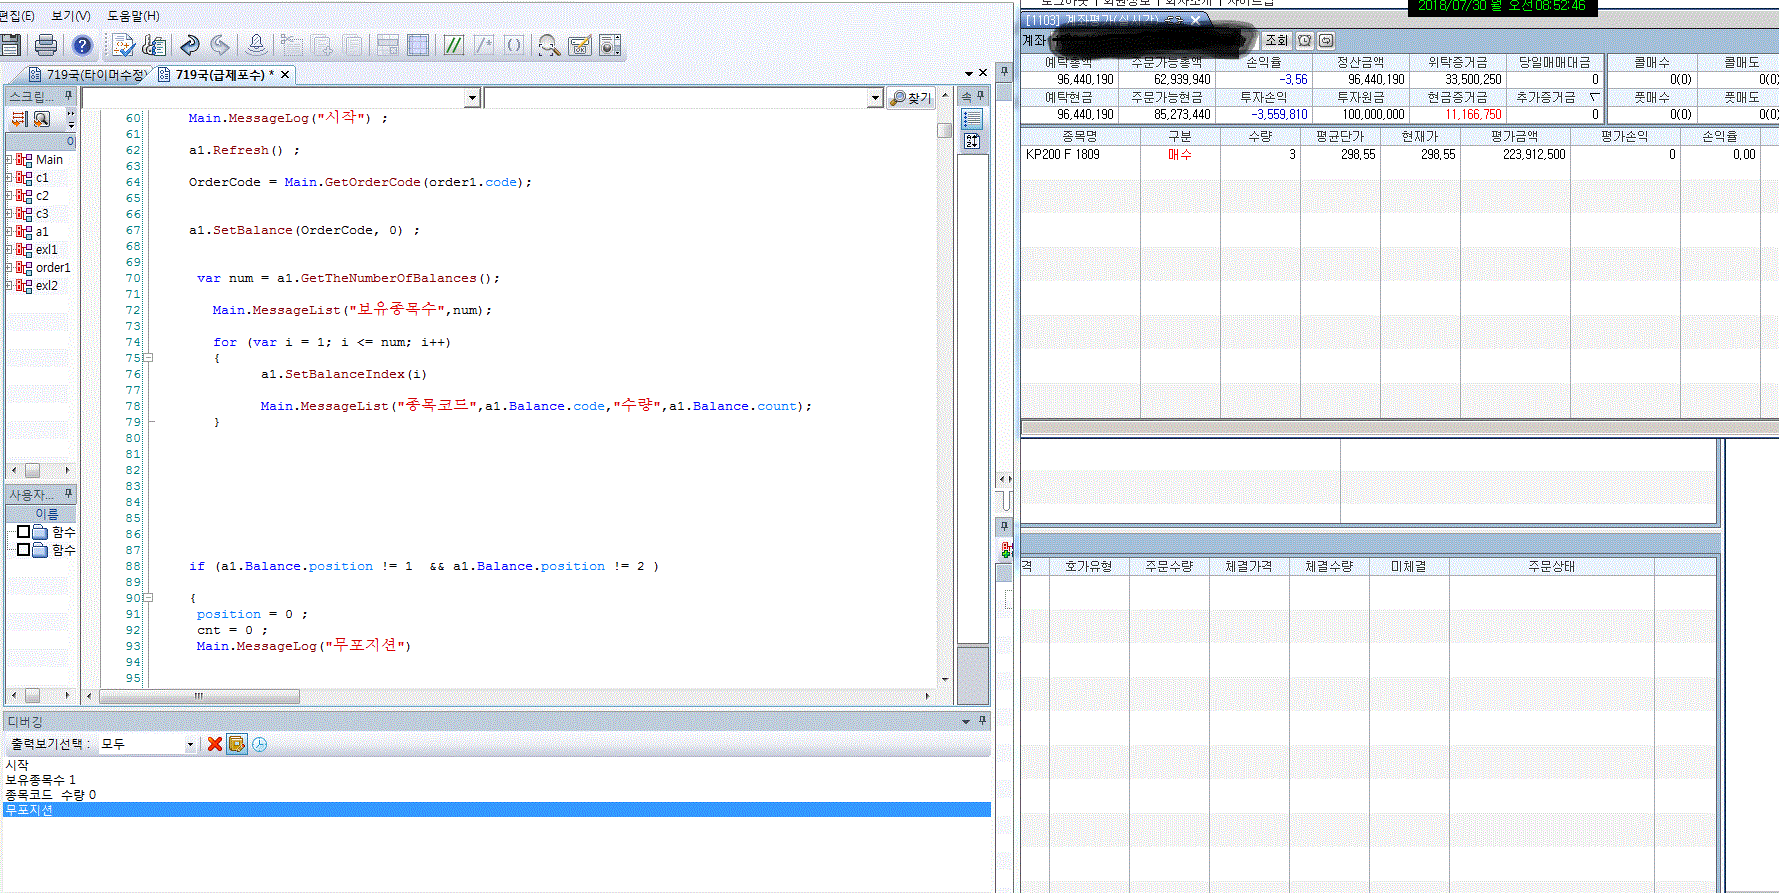1779x893 pixels.
Task: Open the 보기(V) menu
Action: pos(70,16)
